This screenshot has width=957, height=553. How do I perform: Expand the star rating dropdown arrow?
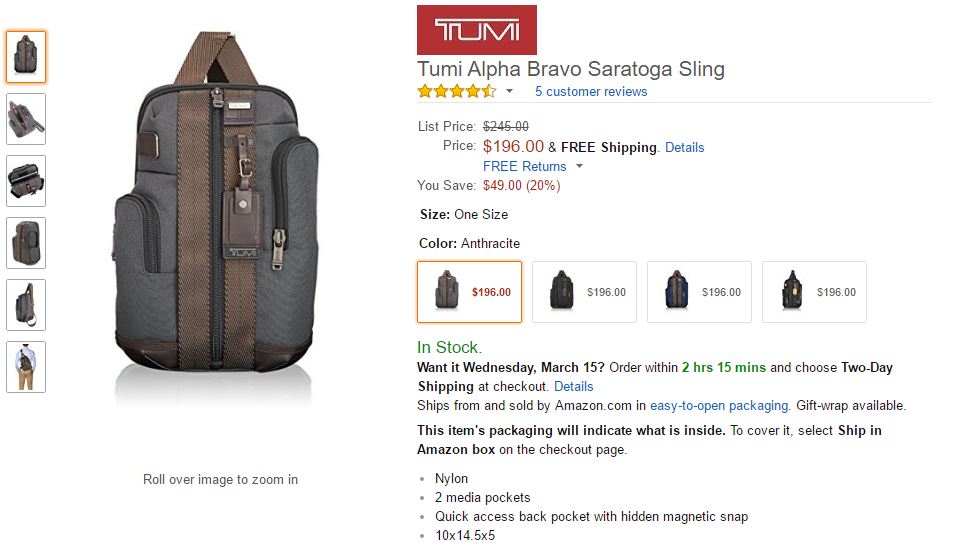point(509,91)
